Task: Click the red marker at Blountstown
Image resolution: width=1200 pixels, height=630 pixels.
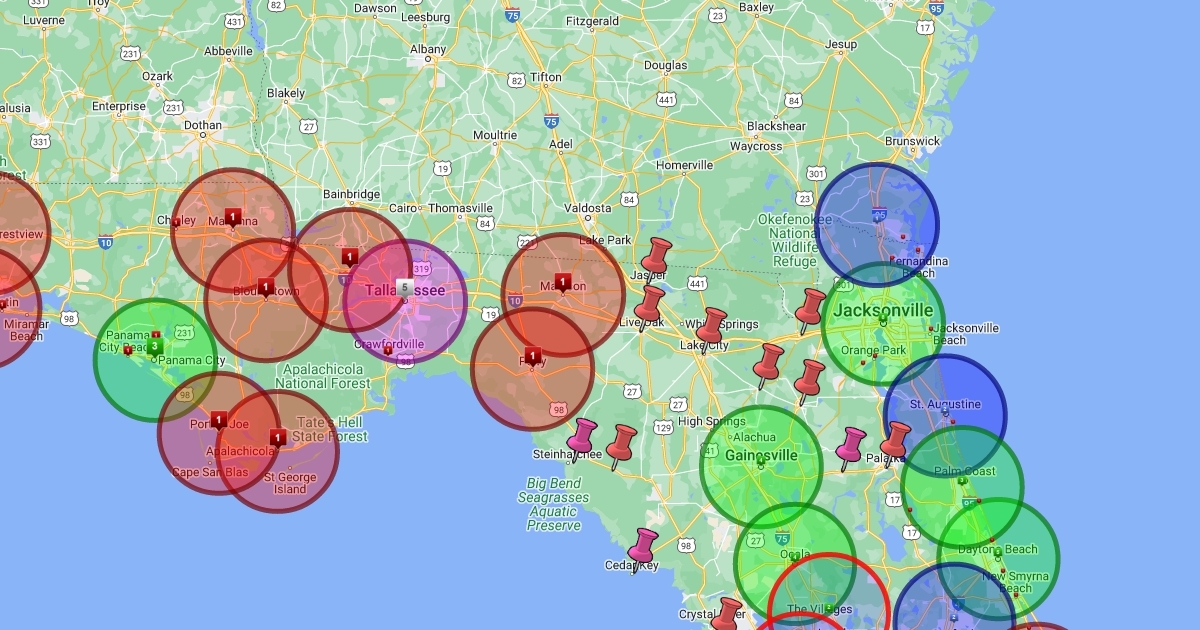Action: 266,286
